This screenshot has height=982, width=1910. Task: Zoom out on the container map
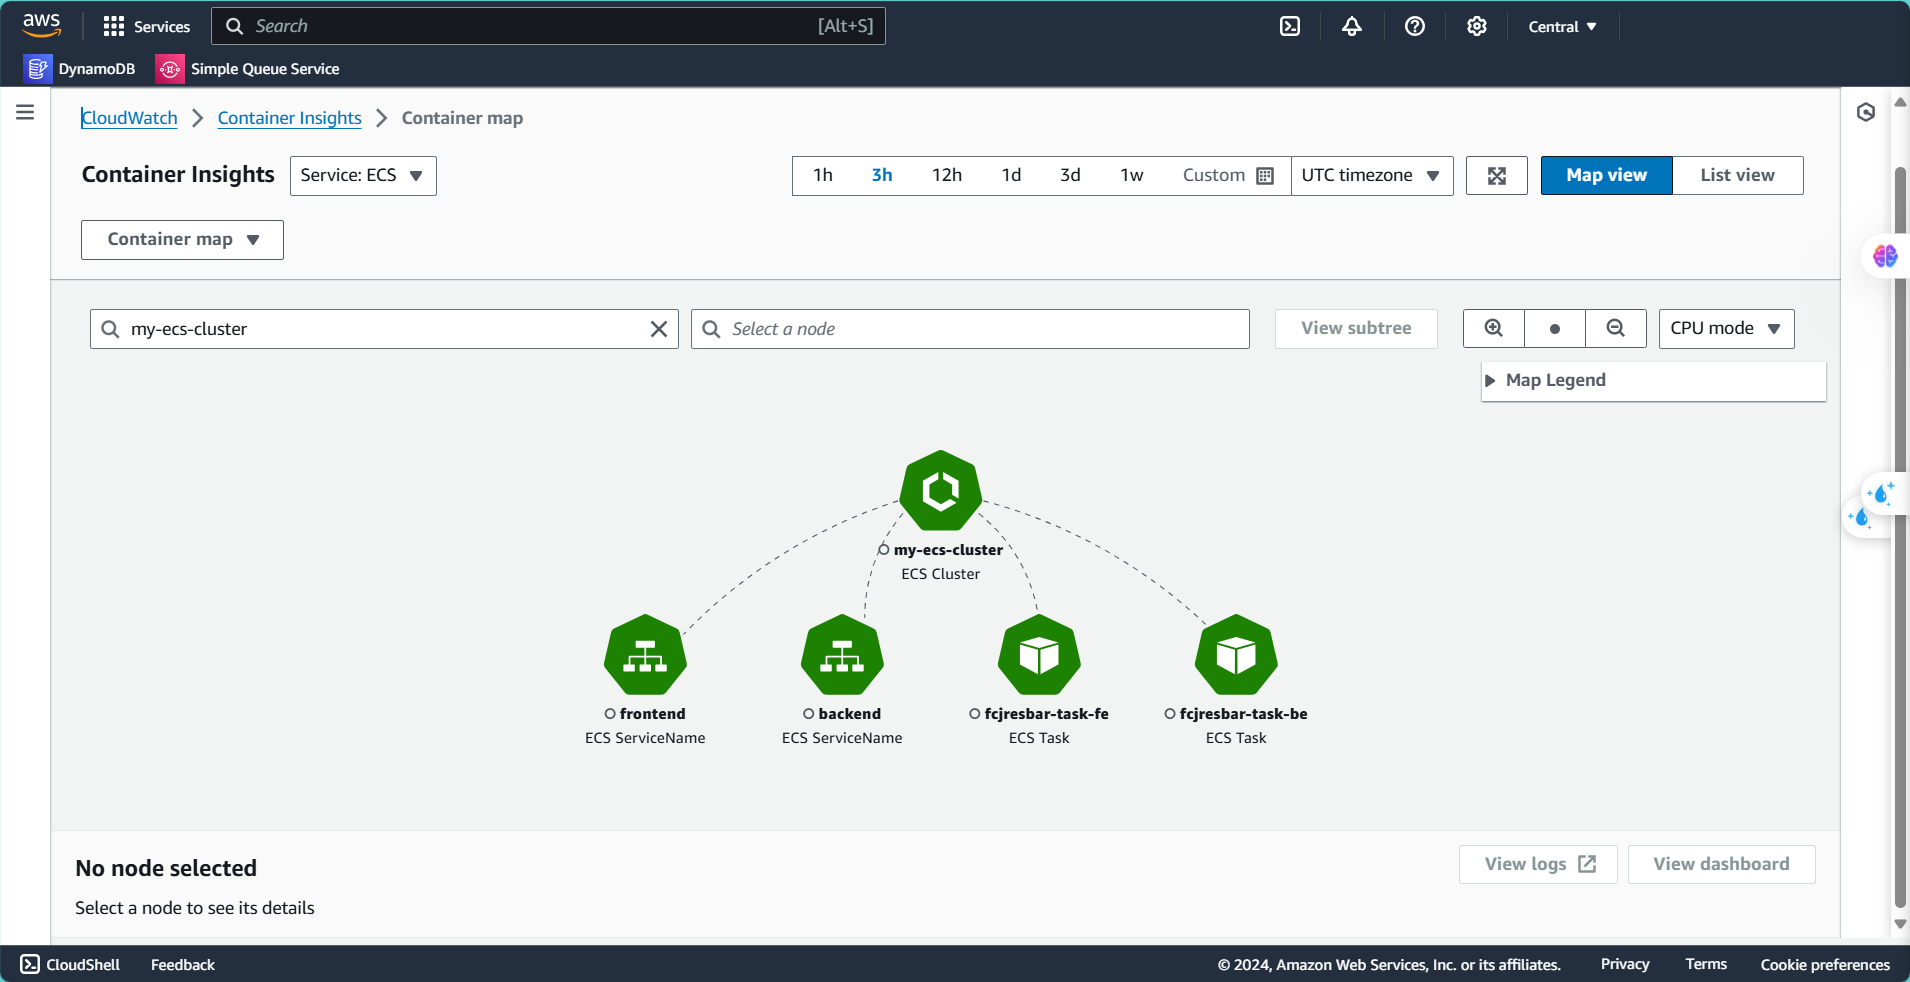pyautogui.click(x=1616, y=328)
